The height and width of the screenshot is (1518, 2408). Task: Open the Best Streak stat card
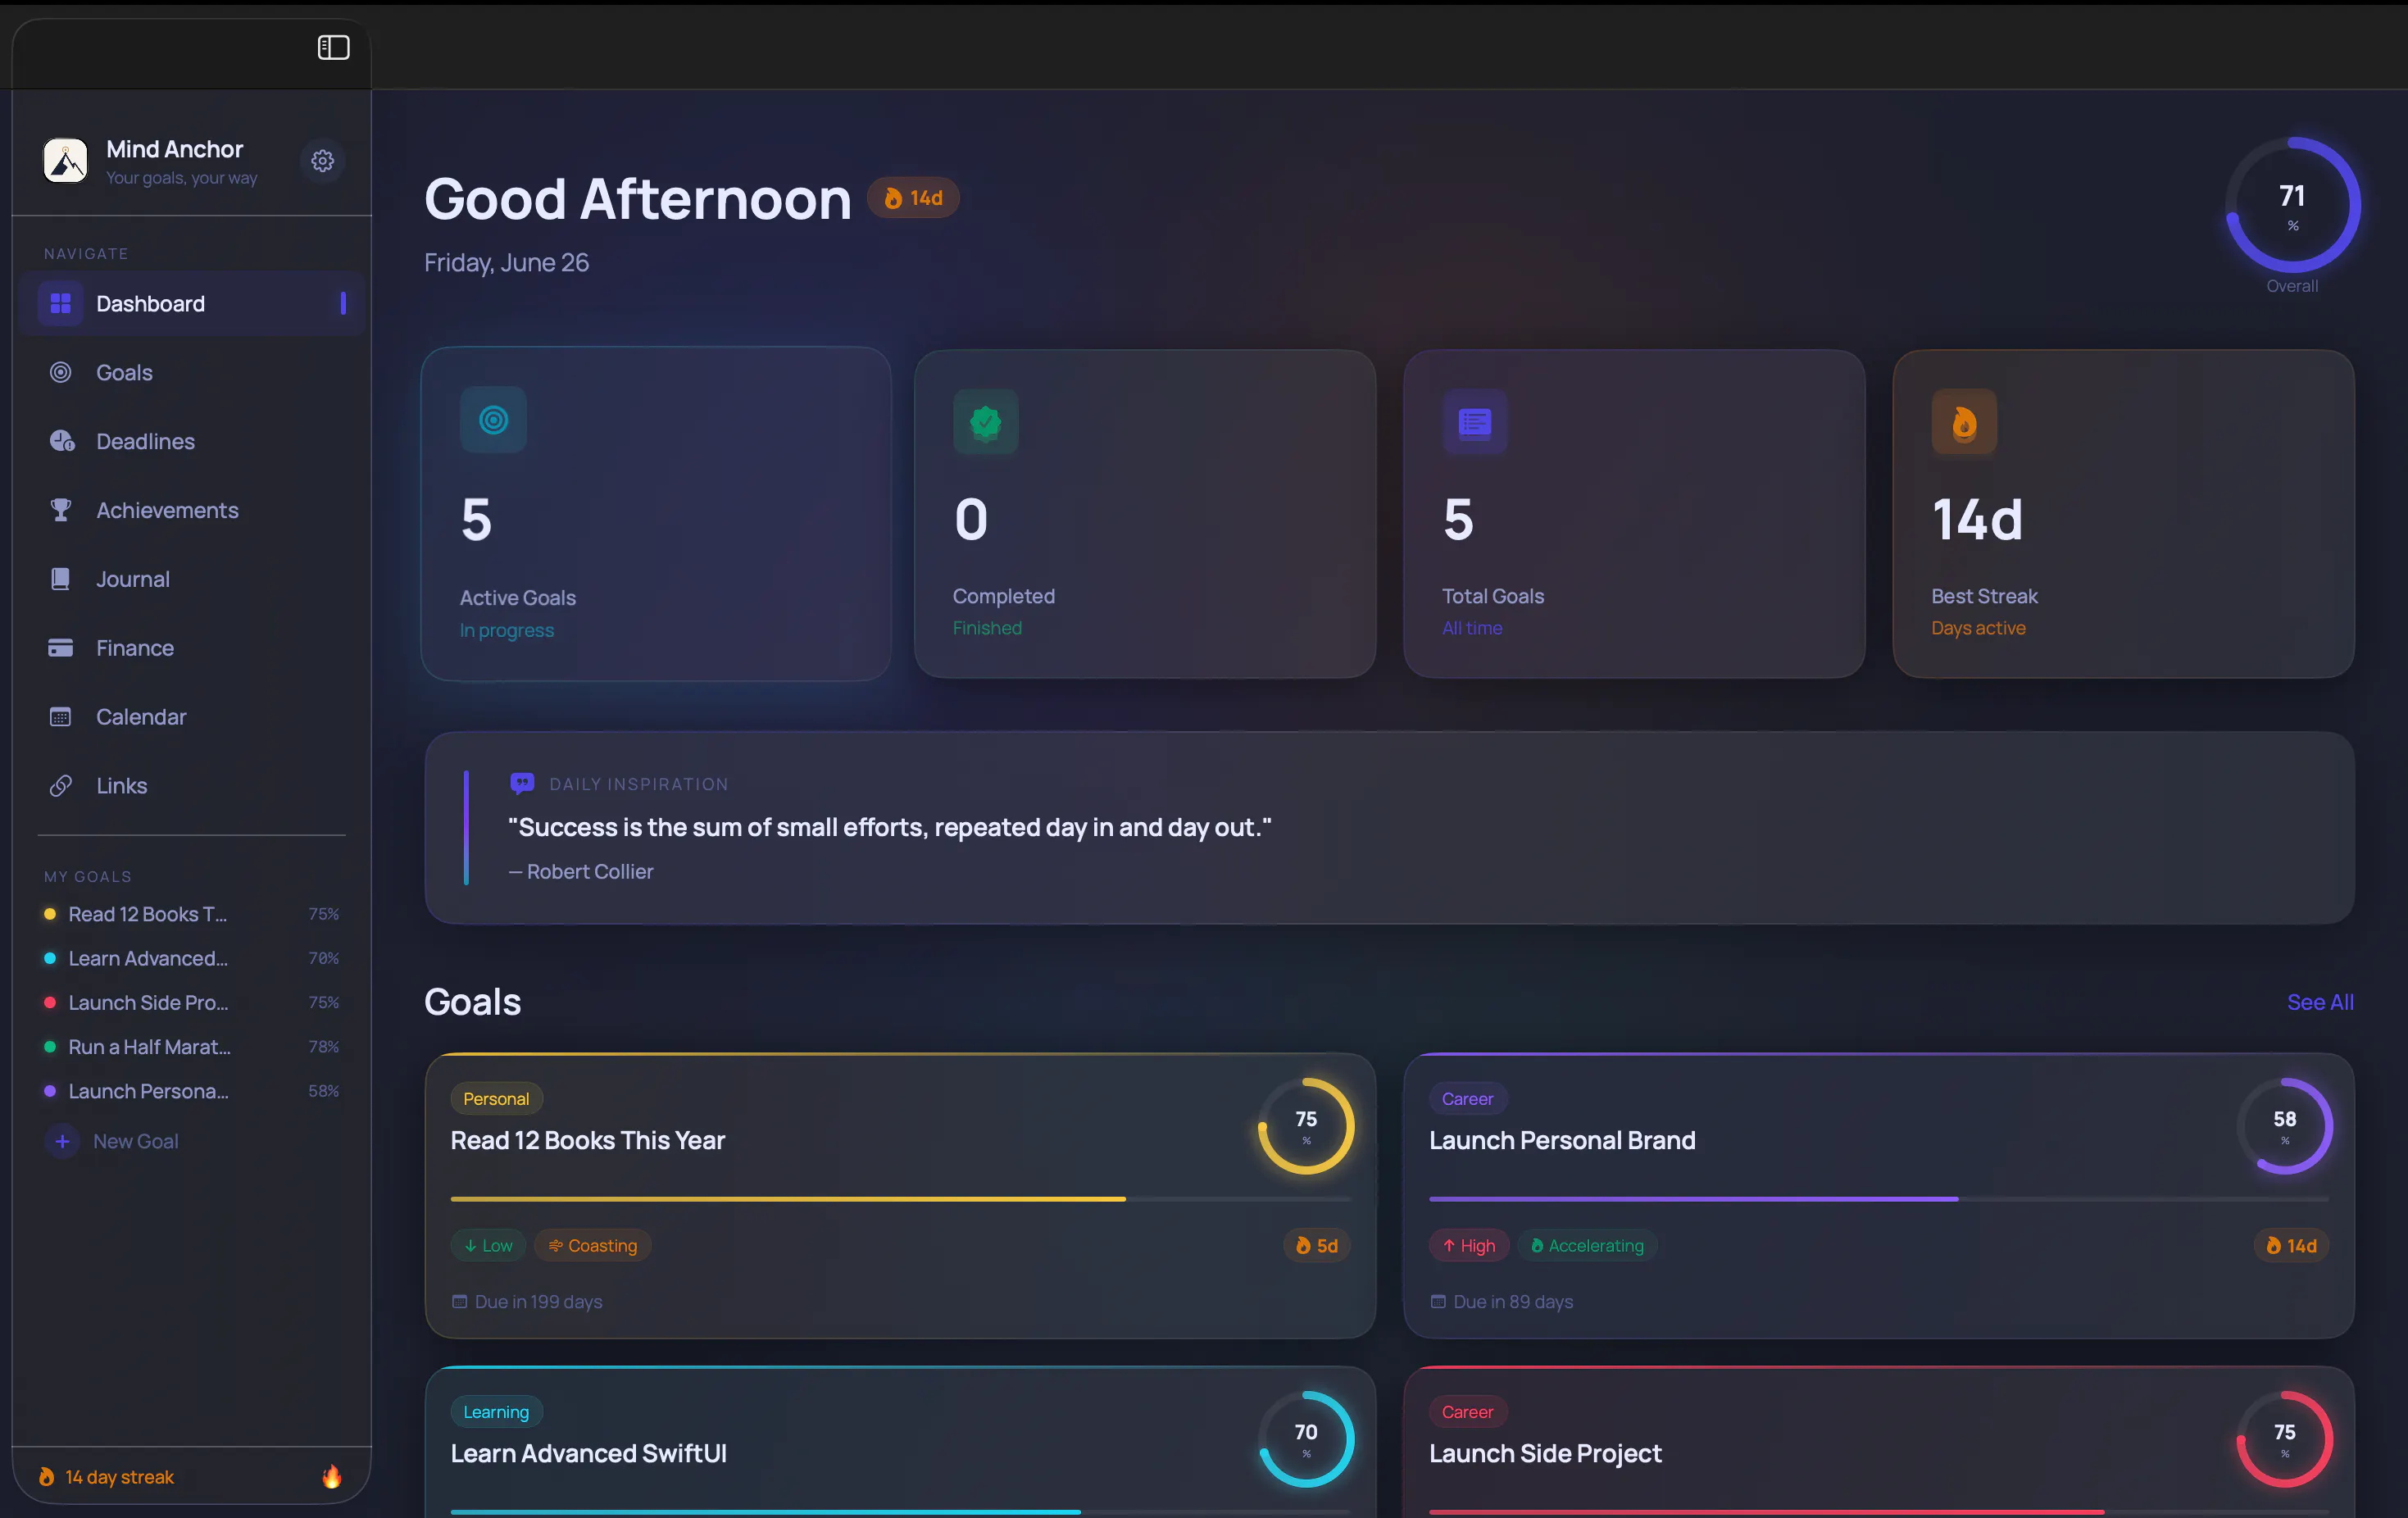click(x=2123, y=514)
